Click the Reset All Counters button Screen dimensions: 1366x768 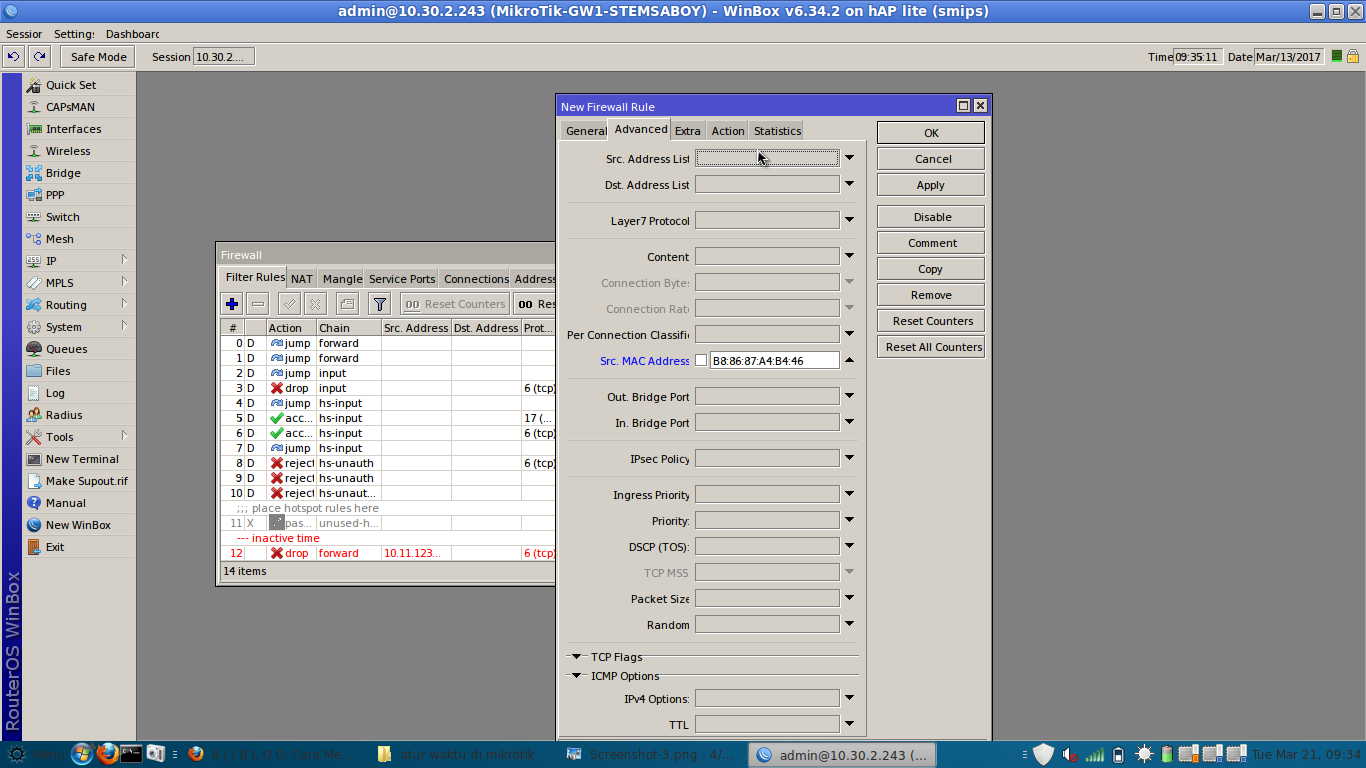pos(931,347)
